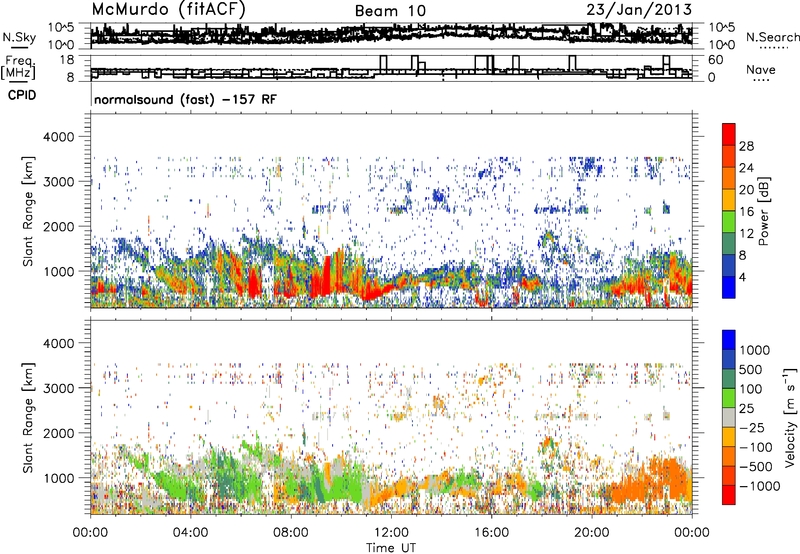This screenshot has height=554, width=800.
Task: Select the teal 8–12 dB Power colorbar segment
Action: 729,243
